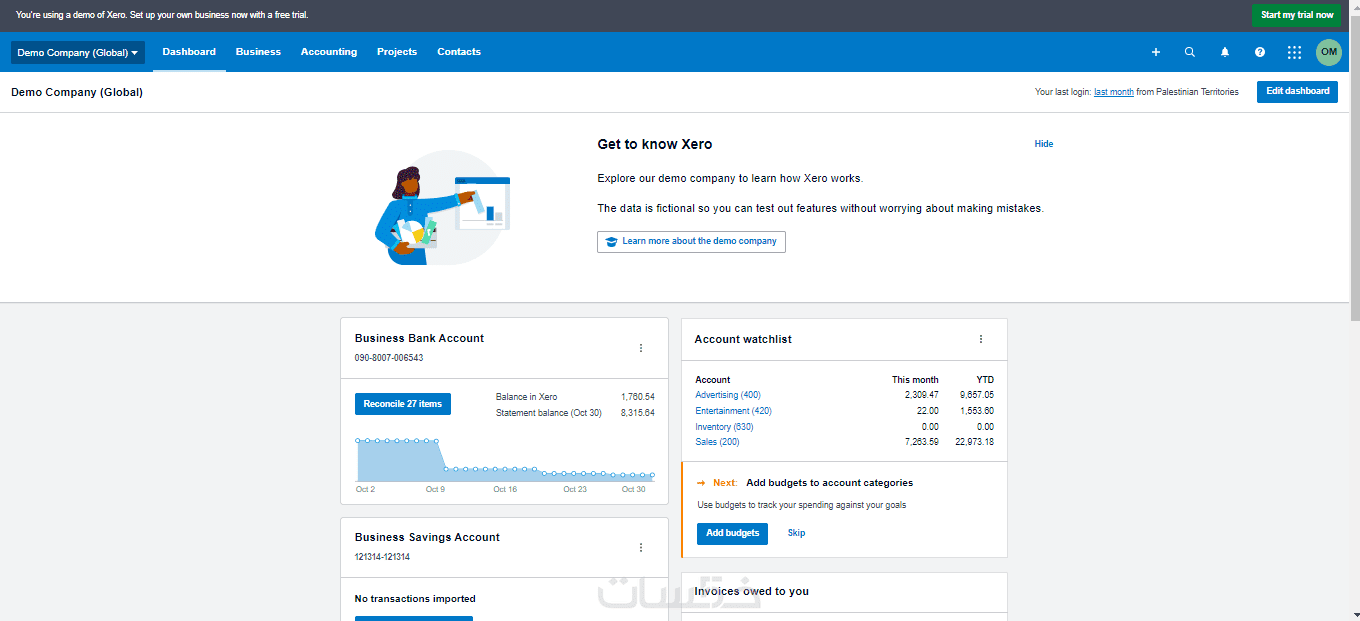Click the Business Savings Account title
This screenshot has height=621, width=1360.
coord(427,537)
